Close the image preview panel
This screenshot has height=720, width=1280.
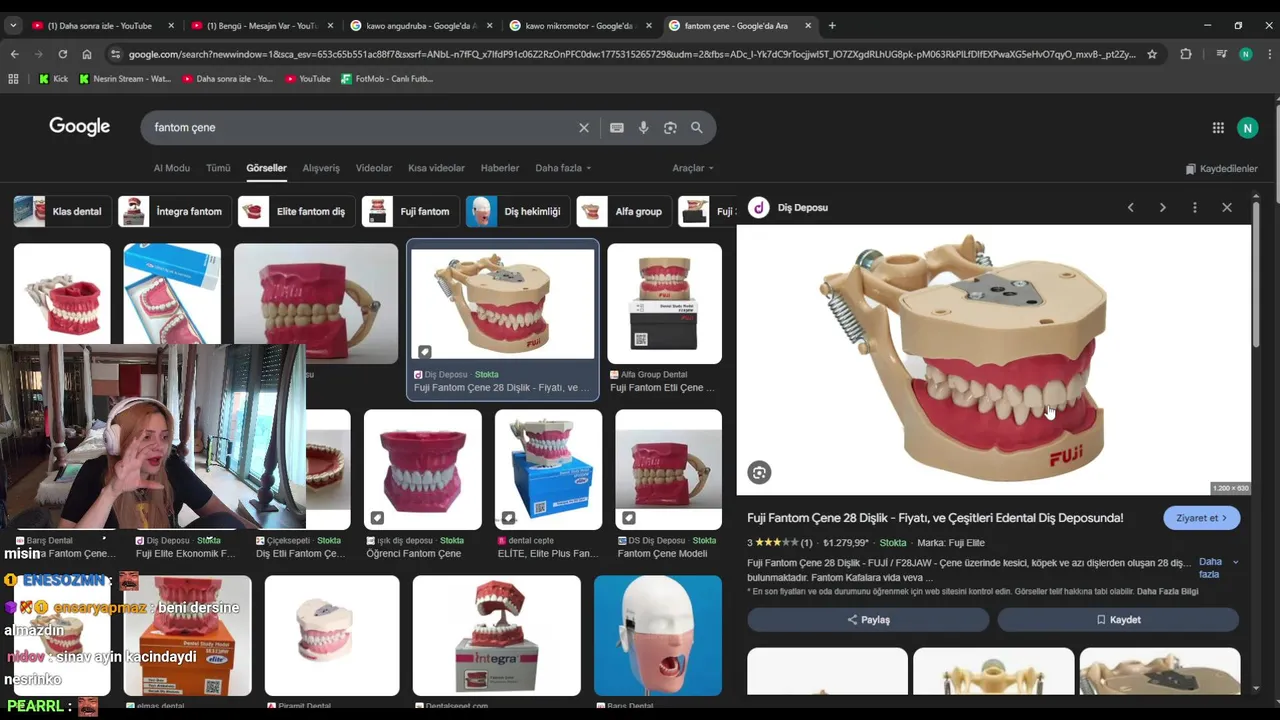tap(1227, 208)
